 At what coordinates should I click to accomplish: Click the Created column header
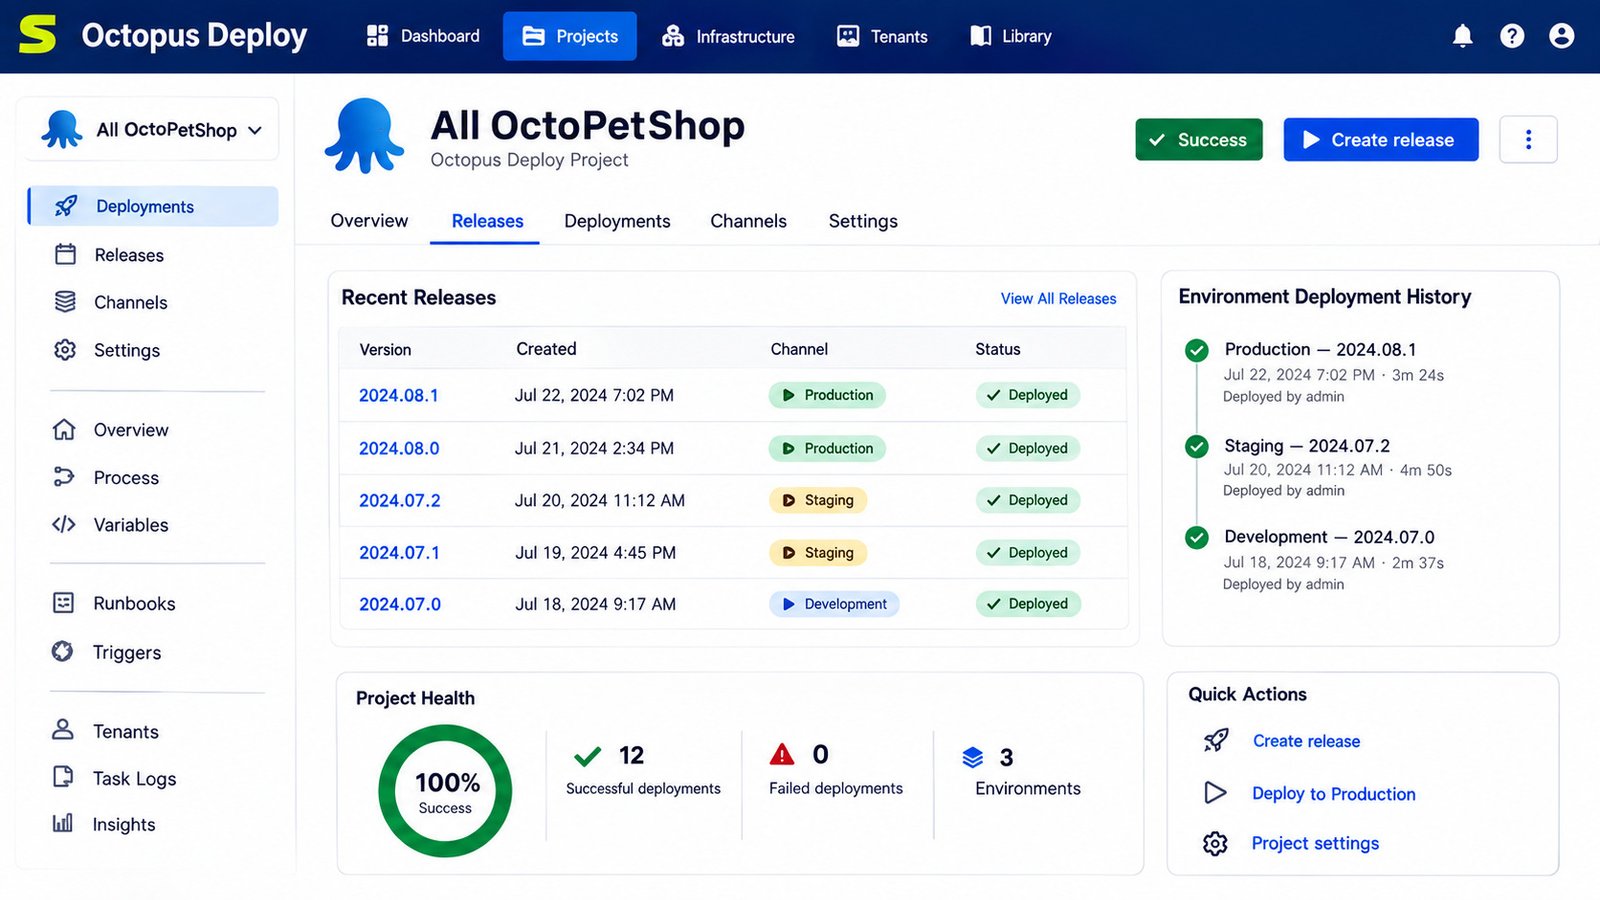pos(546,349)
